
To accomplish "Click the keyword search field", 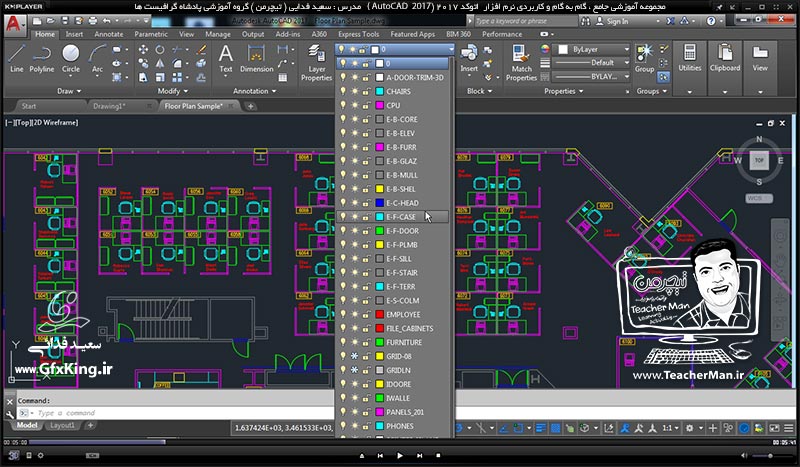I will (x=526, y=21).
